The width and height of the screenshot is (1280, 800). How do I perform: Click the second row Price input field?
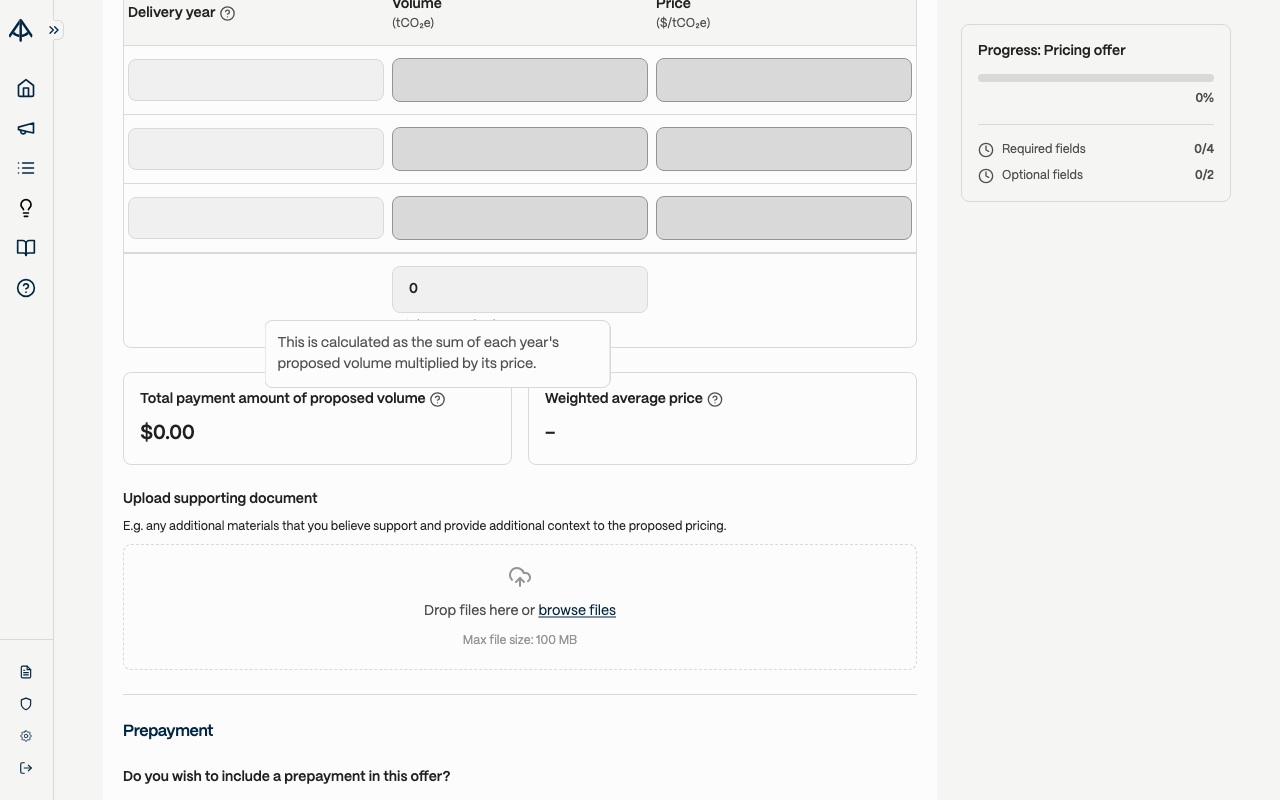(x=784, y=149)
